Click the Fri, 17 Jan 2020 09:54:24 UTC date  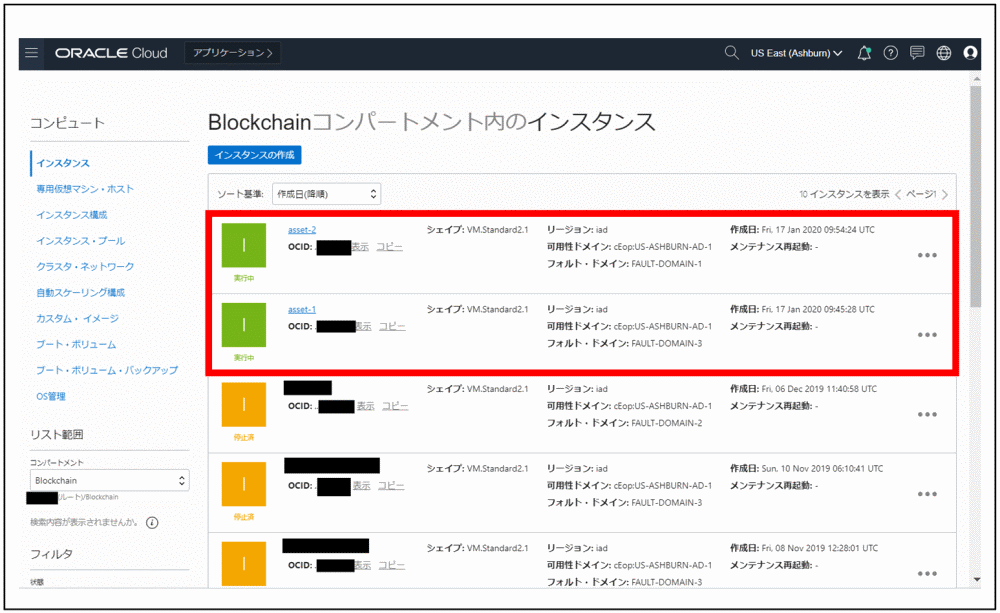[x=818, y=230]
